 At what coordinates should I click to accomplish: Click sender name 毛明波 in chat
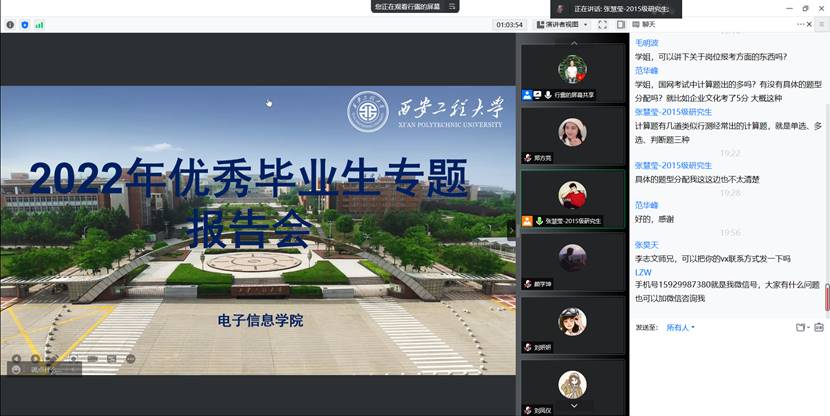(648, 43)
